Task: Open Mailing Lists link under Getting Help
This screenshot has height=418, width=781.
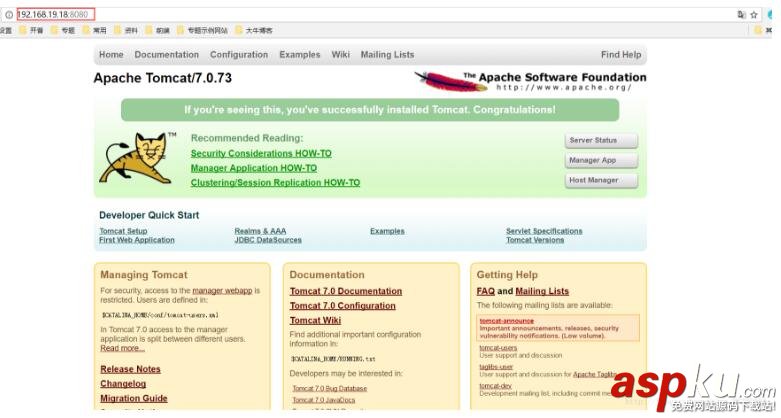Action: (x=542, y=291)
